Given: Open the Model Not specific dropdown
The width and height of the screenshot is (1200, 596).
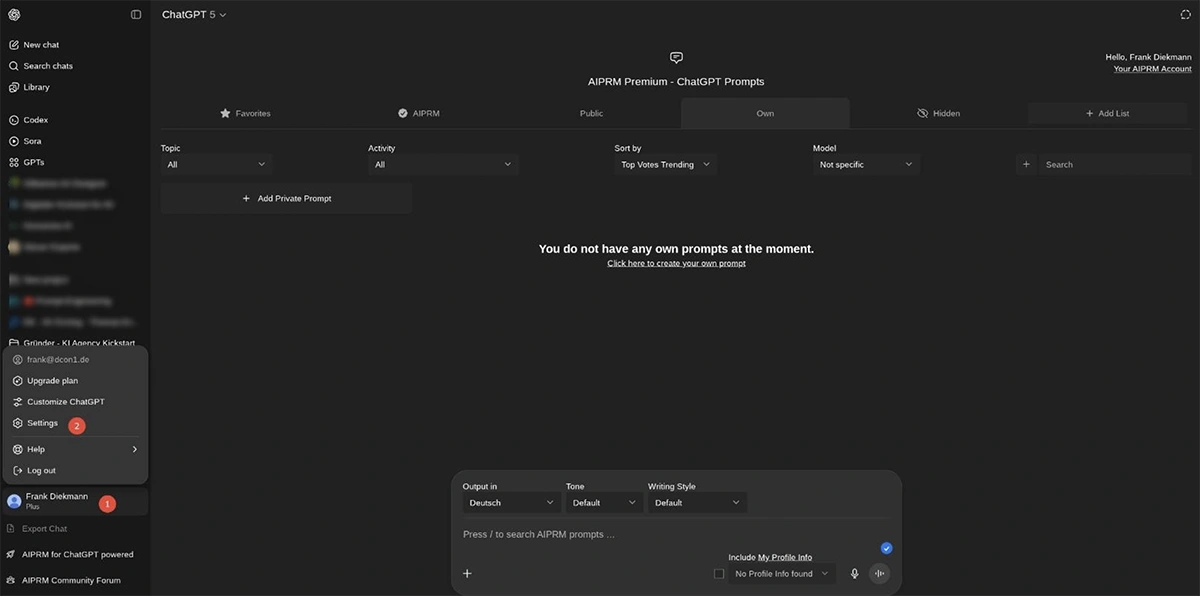Looking at the screenshot, I should pyautogui.click(x=866, y=164).
